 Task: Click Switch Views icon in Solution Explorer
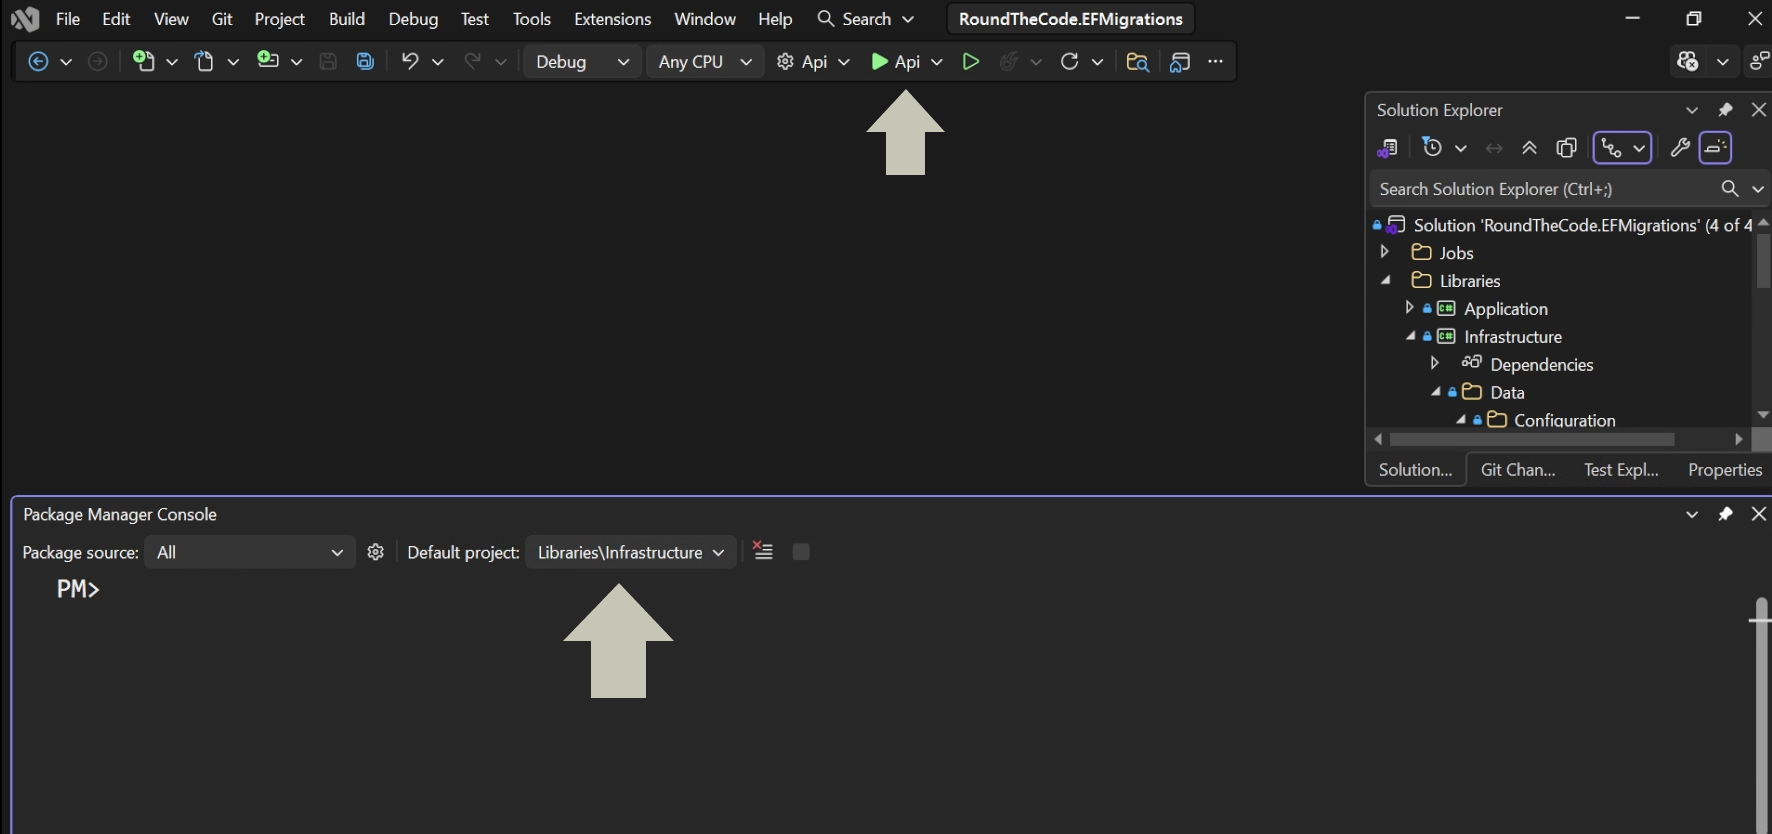tap(1387, 148)
